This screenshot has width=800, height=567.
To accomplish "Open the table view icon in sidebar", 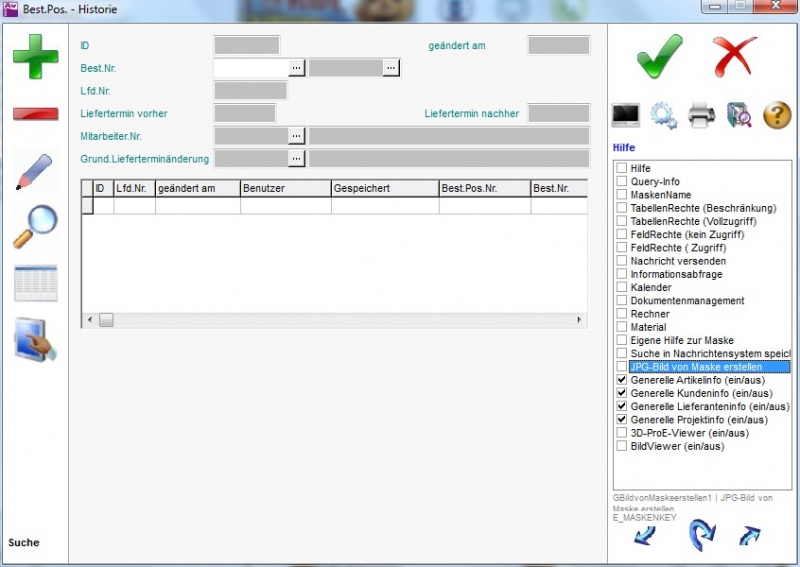I will point(35,284).
